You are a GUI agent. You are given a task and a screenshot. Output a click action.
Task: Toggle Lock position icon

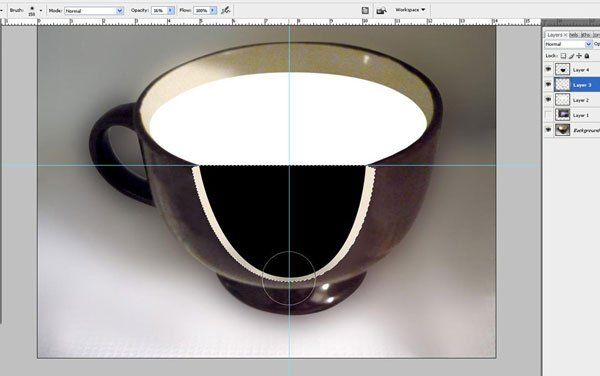tap(579, 56)
